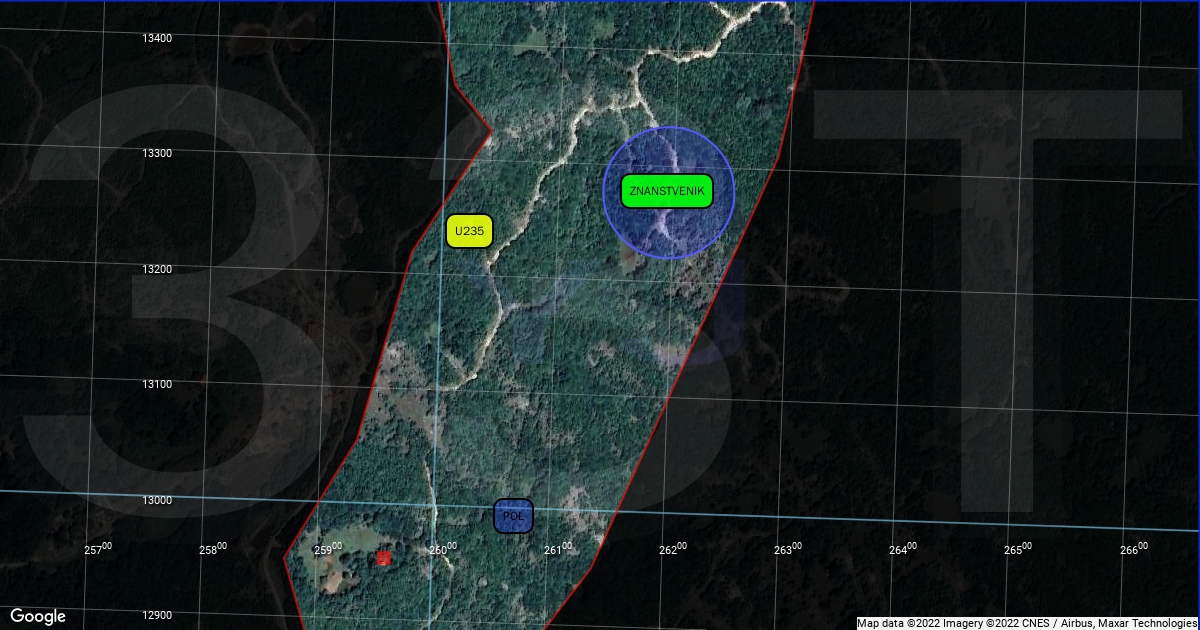The width and height of the screenshot is (1200, 630).
Task: Click grid label 13100
Action: 157,384
